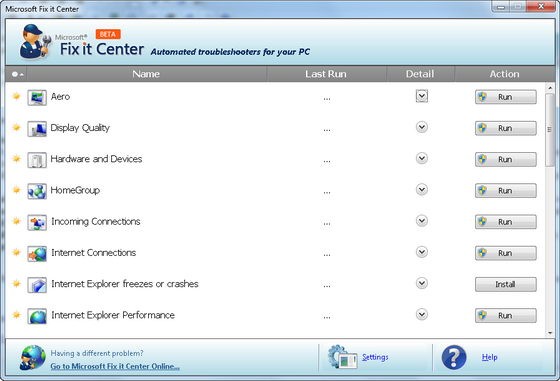The width and height of the screenshot is (560, 381).
Task: Sort list by the Name column header
Action: tap(146, 74)
